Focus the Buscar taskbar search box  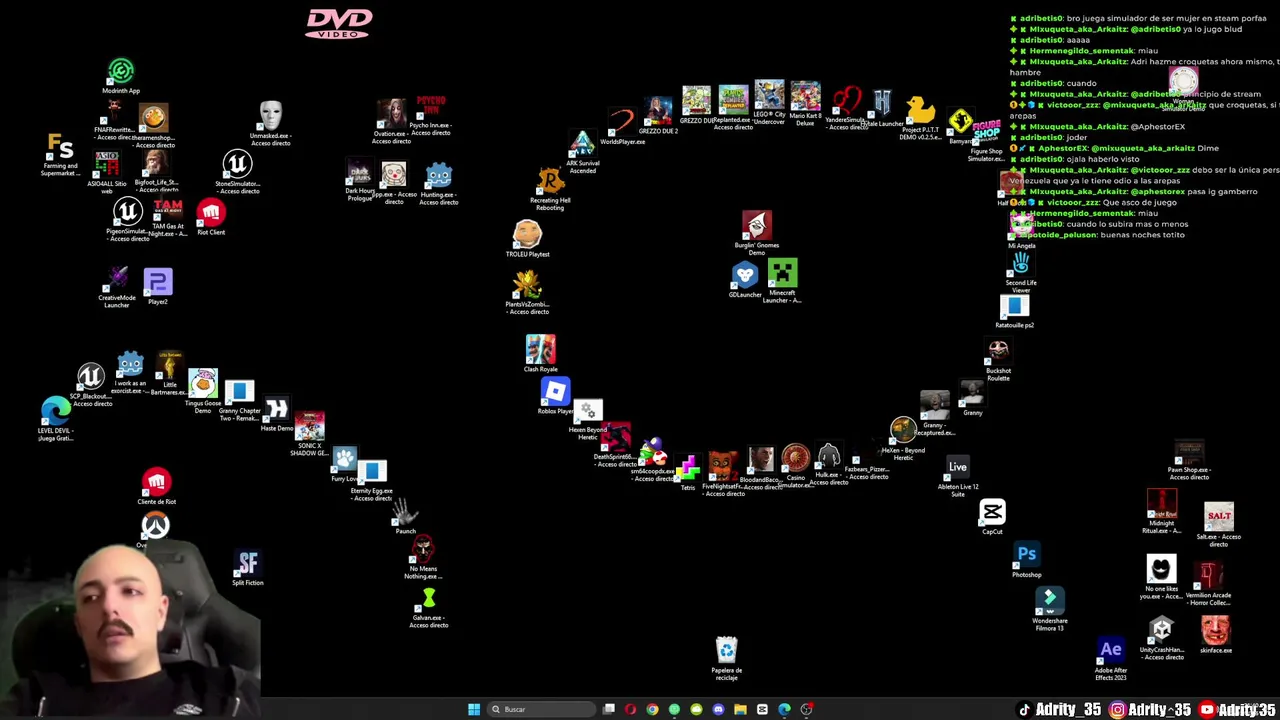542,709
